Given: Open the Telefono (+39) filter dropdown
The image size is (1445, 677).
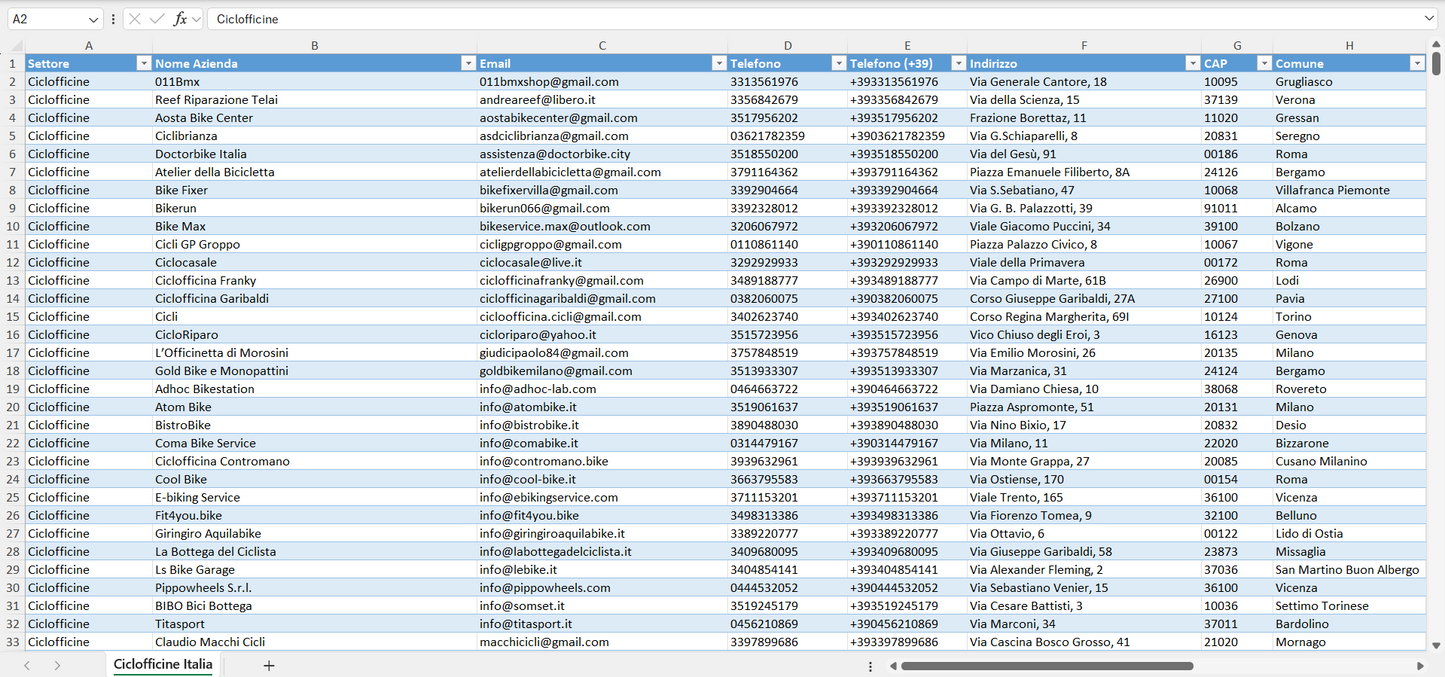Looking at the screenshot, I should click(958, 63).
